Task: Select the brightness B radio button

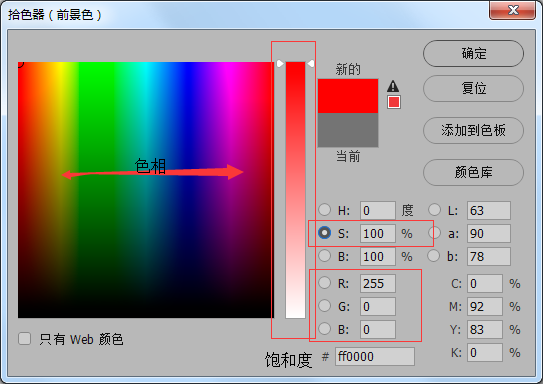Action: coord(324,256)
